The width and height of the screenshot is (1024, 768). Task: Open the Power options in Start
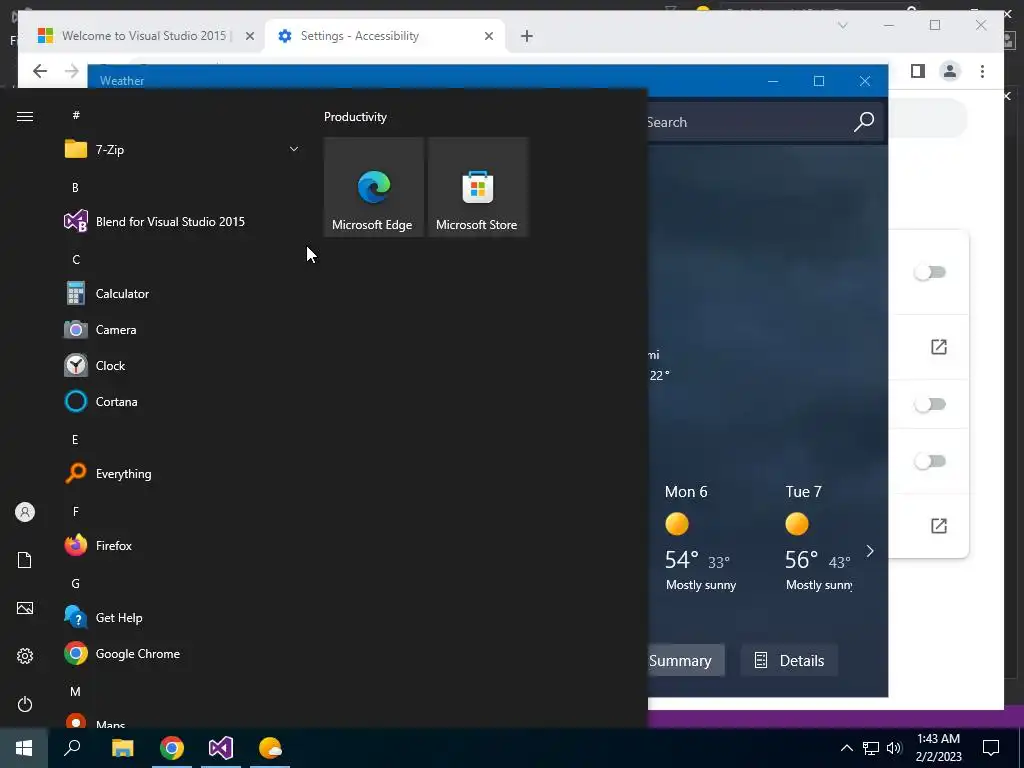[x=25, y=704]
